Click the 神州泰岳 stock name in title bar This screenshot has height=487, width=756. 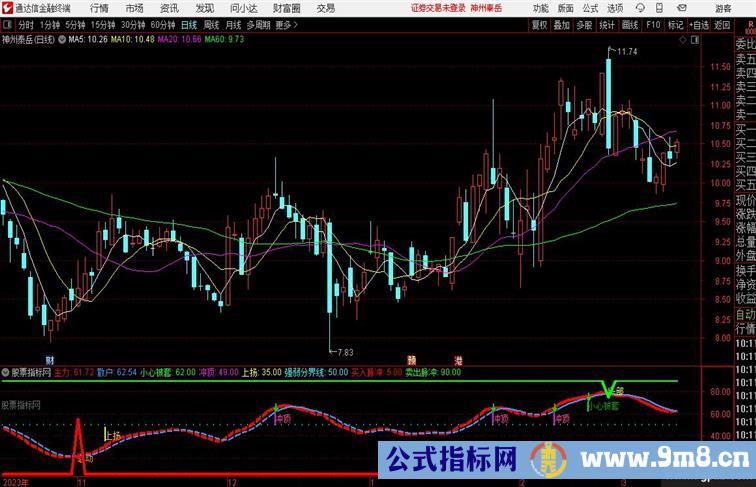[x=486, y=8]
